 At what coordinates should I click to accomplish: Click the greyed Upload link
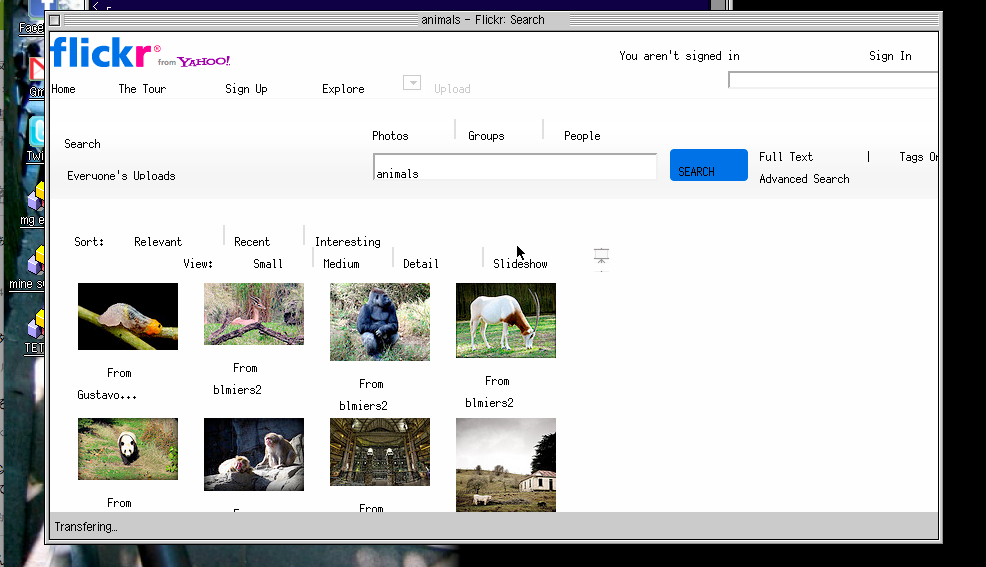(x=451, y=89)
